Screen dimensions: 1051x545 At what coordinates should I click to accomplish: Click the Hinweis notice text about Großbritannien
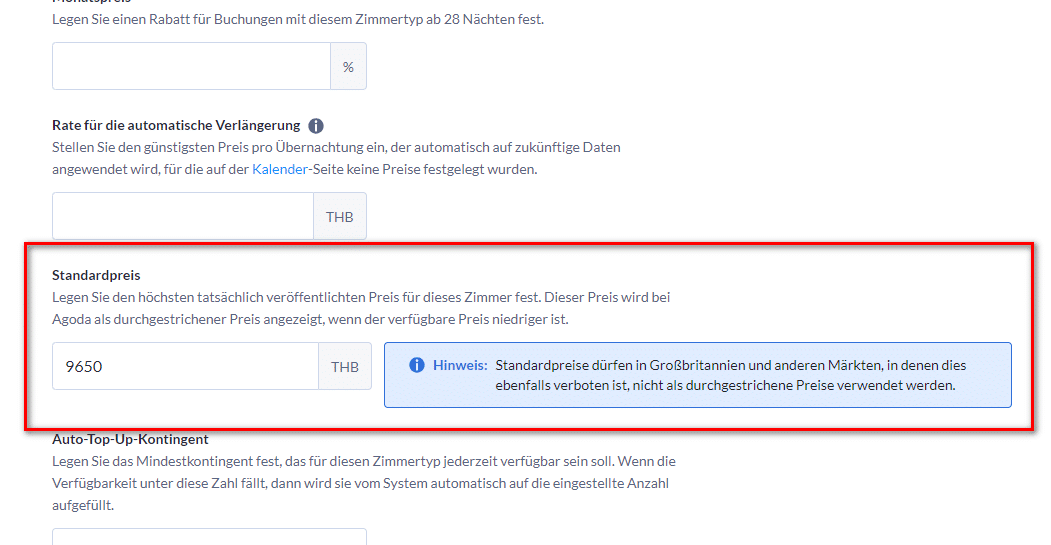[x=731, y=375]
